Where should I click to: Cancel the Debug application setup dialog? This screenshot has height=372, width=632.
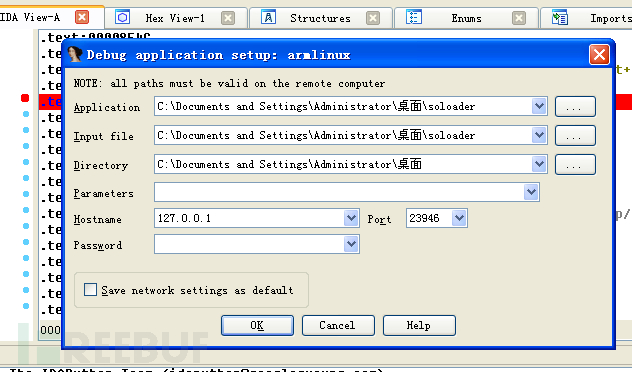click(338, 325)
